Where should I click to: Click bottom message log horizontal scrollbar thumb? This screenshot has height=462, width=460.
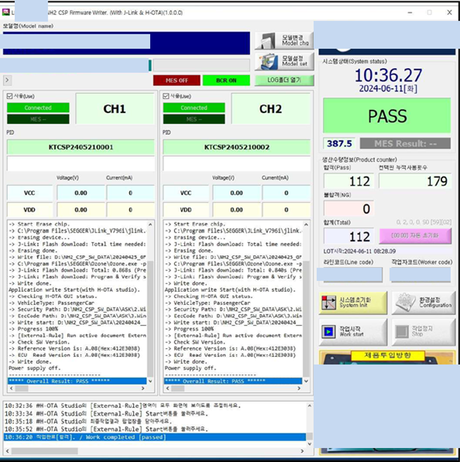(x=45, y=451)
